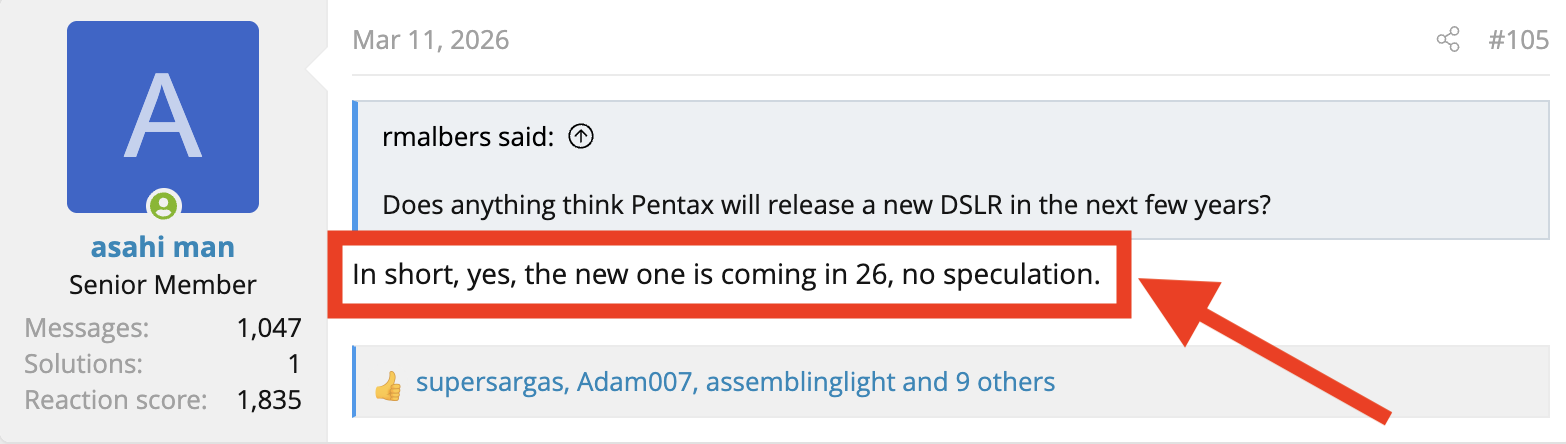Image resolution: width=1566 pixels, height=444 pixels.
Task: Click the Messages count 1,047
Action: coord(270,328)
